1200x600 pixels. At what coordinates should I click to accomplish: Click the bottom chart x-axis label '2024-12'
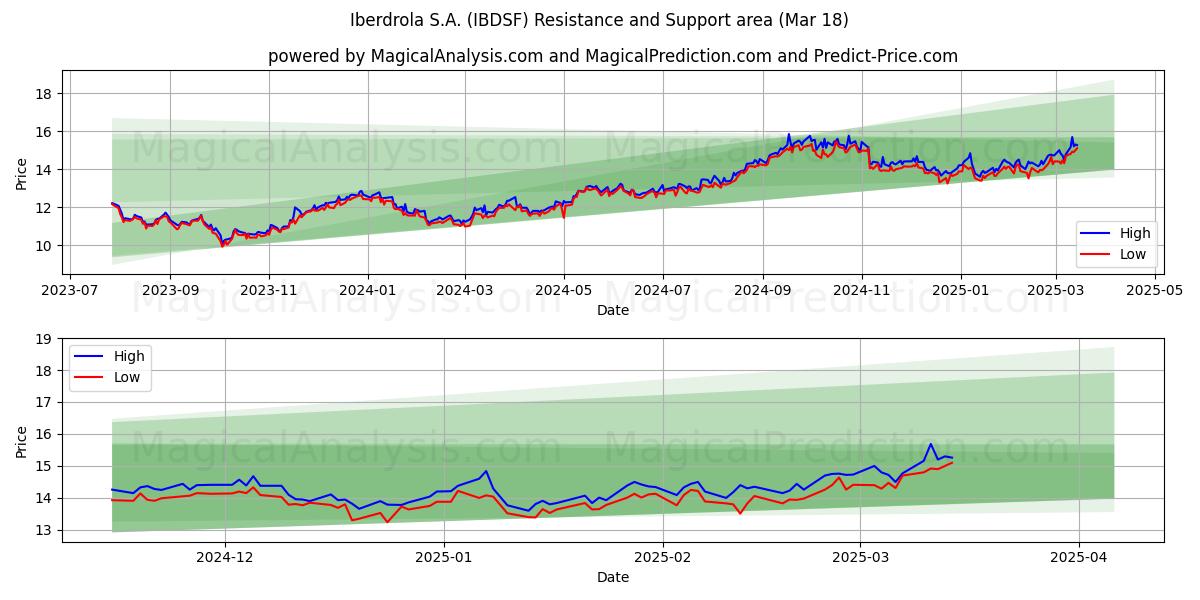(224, 558)
